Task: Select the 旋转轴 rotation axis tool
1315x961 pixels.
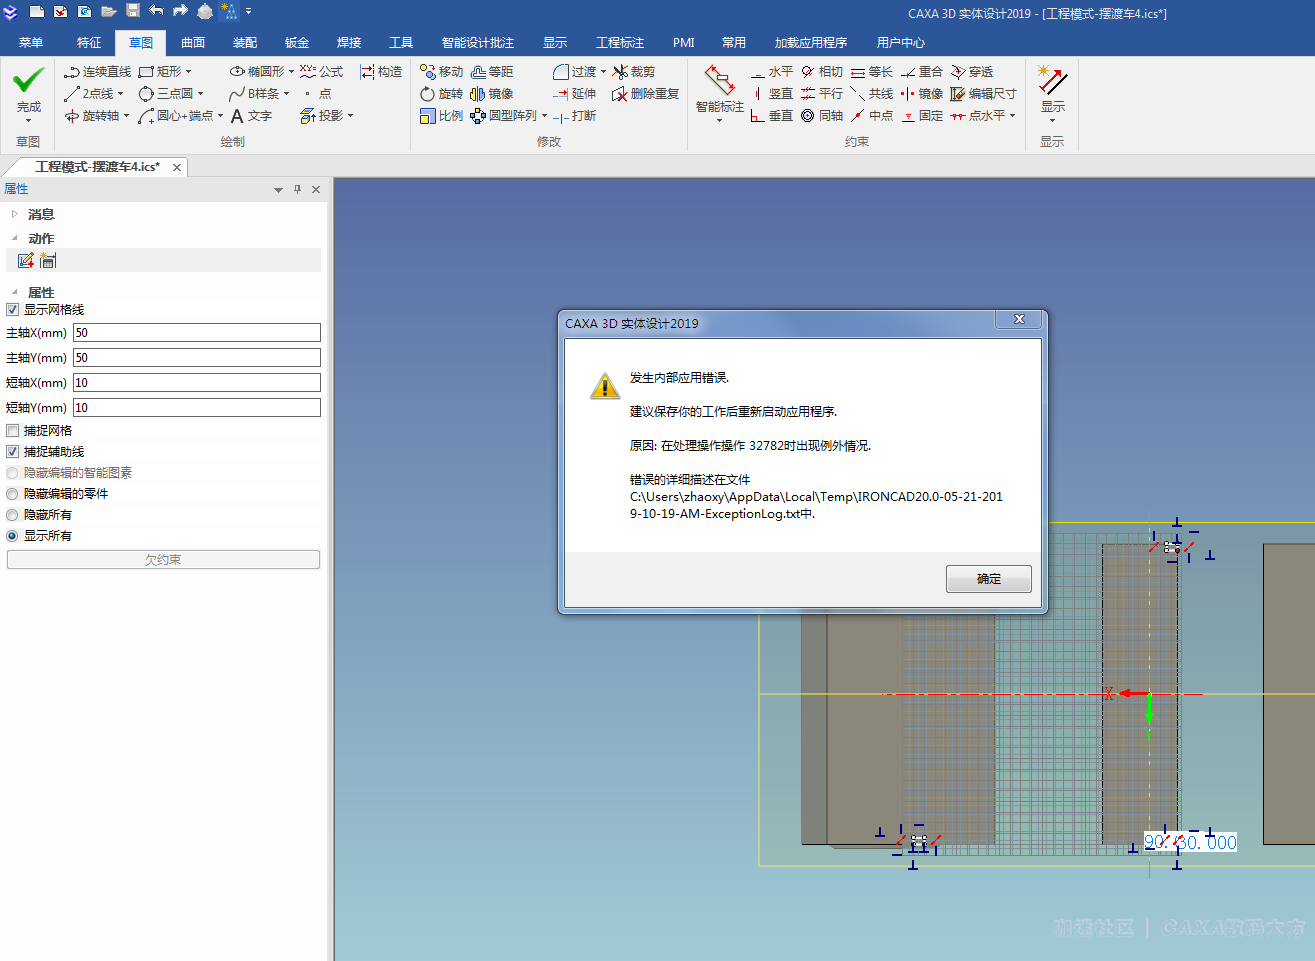Action: pos(92,116)
